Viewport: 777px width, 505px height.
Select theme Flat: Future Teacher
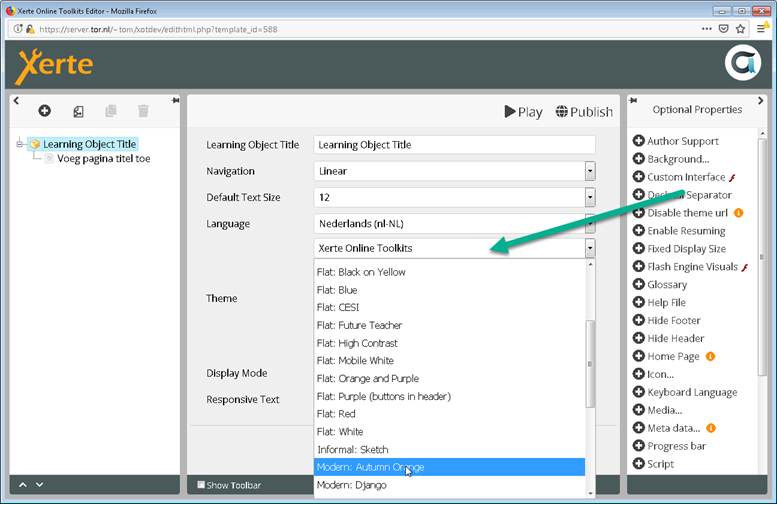tap(449, 325)
